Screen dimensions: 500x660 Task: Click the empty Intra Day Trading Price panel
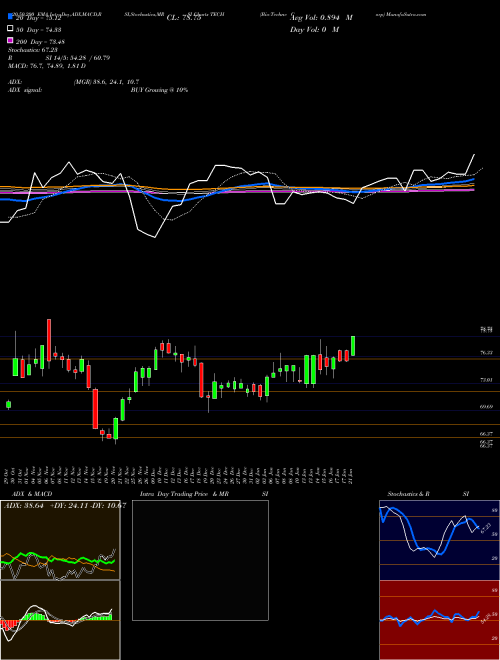point(200,560)
